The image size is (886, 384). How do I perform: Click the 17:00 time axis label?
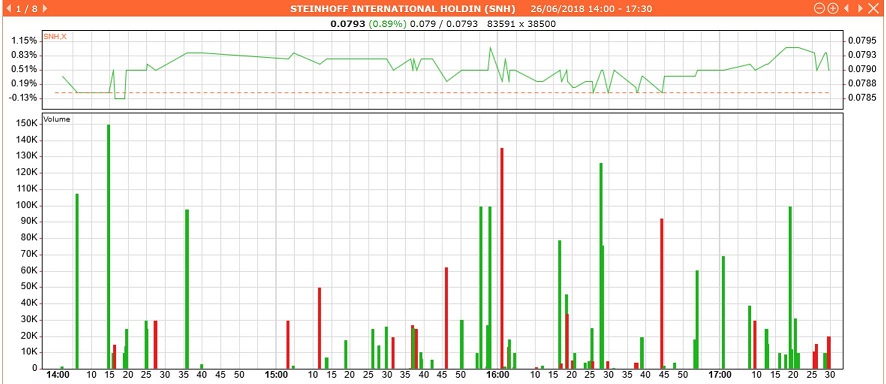point(720,374)
